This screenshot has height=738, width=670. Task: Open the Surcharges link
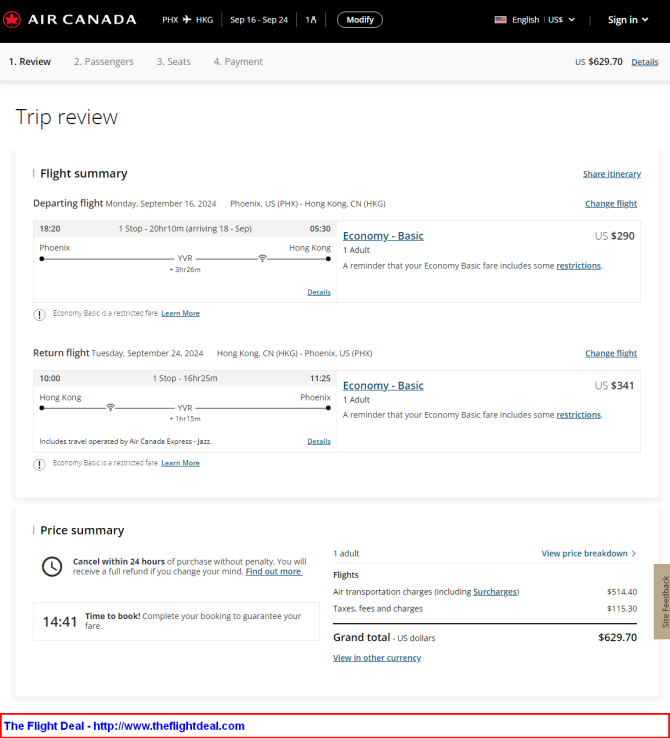point(495,592)
